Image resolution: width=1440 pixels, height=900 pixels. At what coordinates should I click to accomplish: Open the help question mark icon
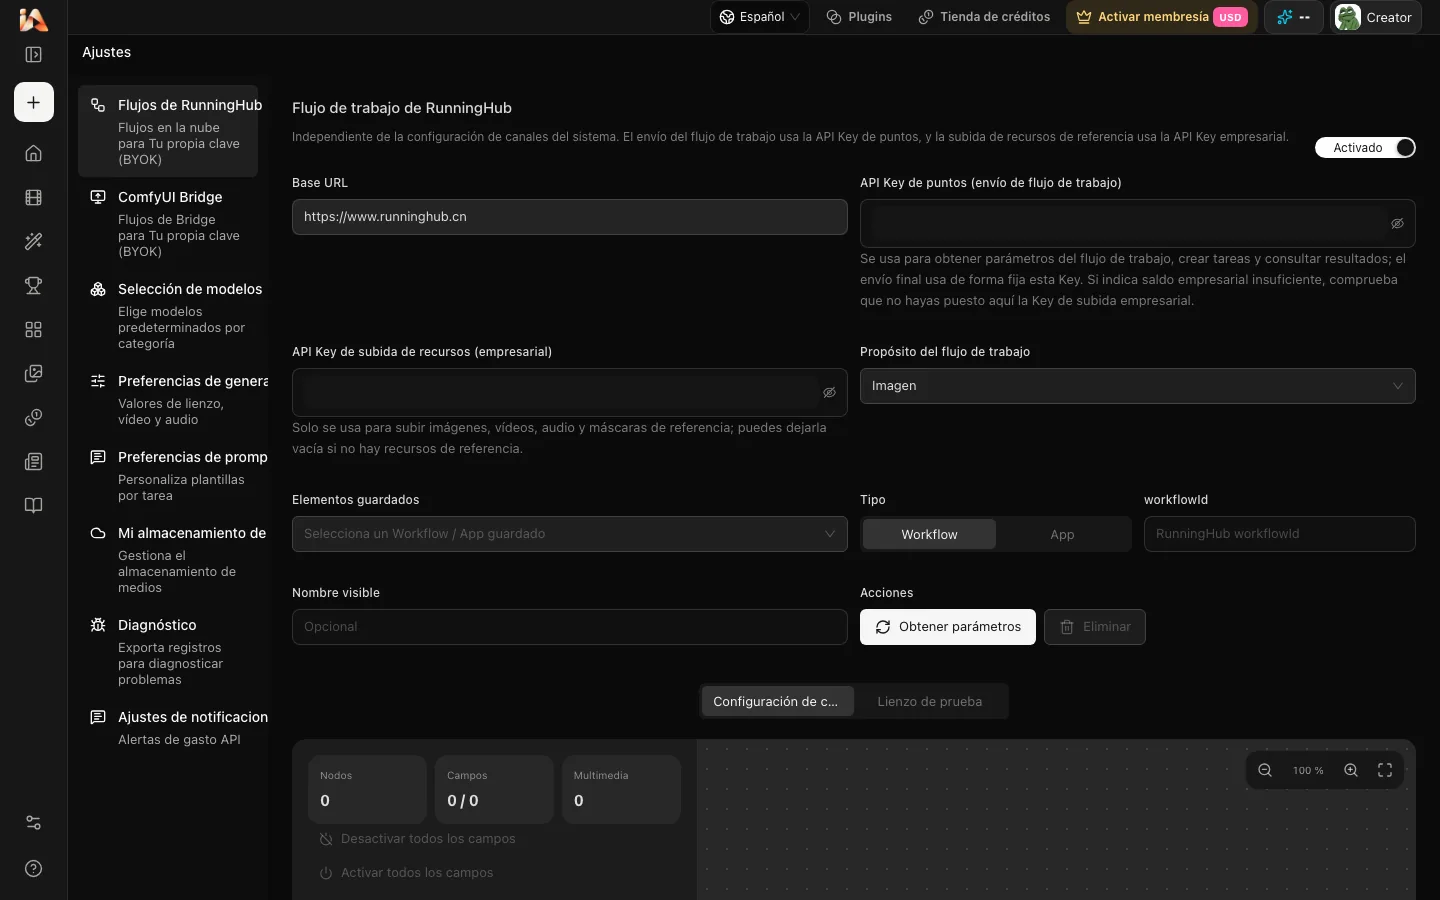33,868
